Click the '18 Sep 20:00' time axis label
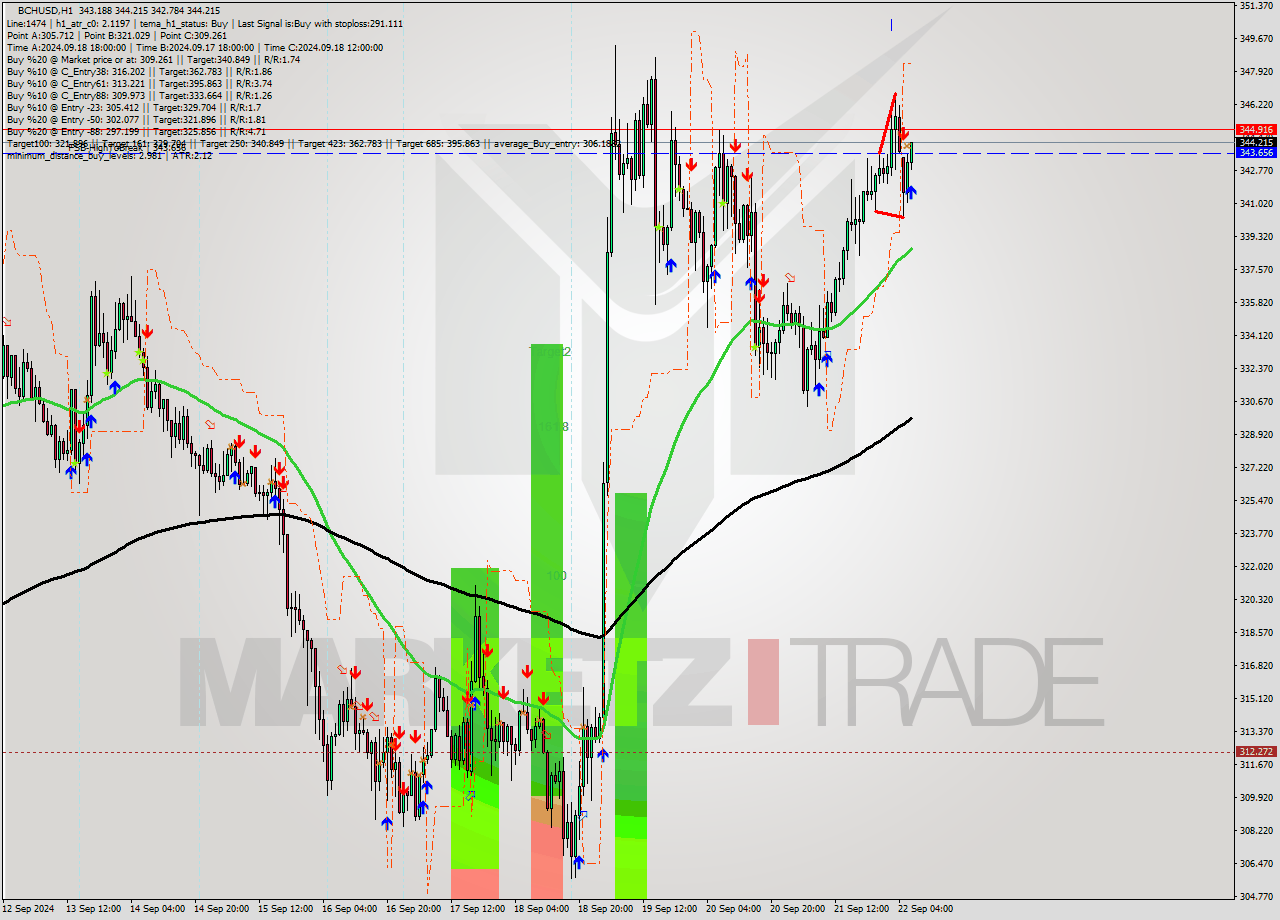This screenshot has width=1280, height=920. coord(605,909)
